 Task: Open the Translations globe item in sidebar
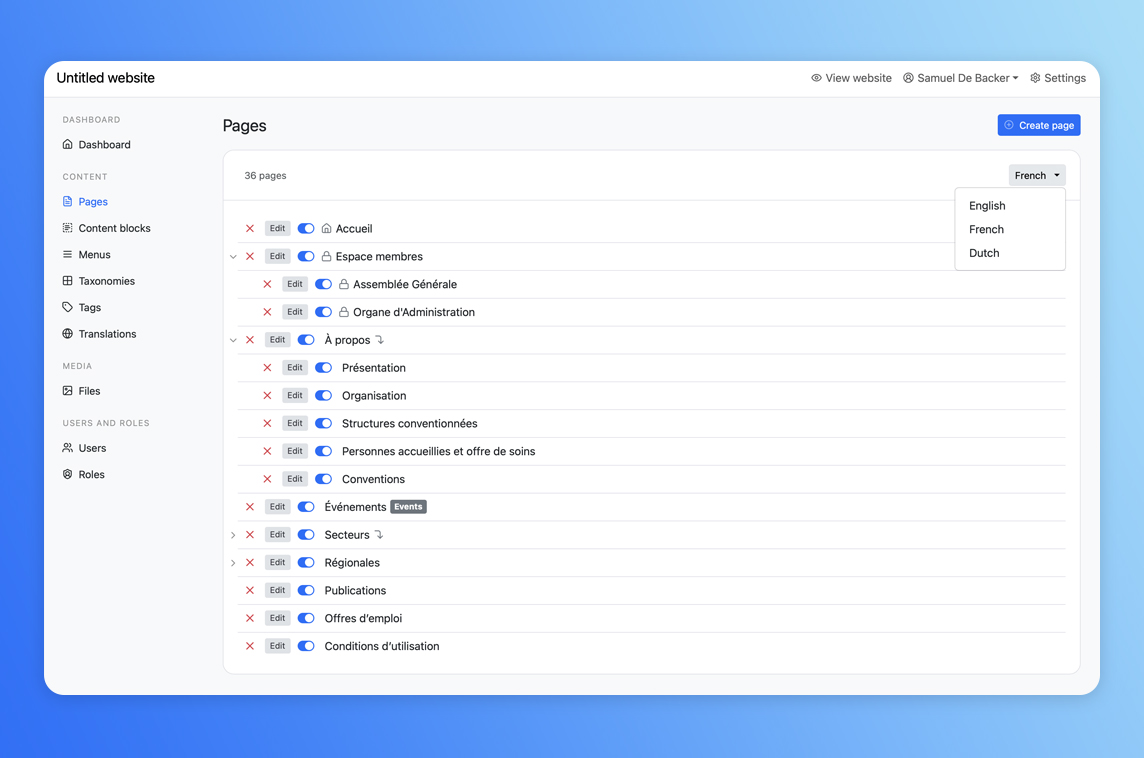(x=107, y=334)
